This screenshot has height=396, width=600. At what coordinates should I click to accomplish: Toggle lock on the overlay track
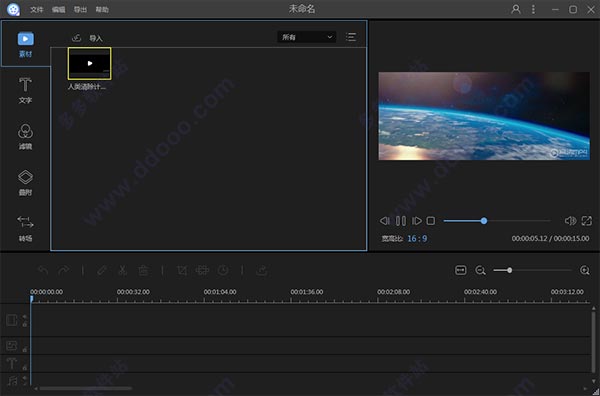pyautogui.click(x=25, y=349)
